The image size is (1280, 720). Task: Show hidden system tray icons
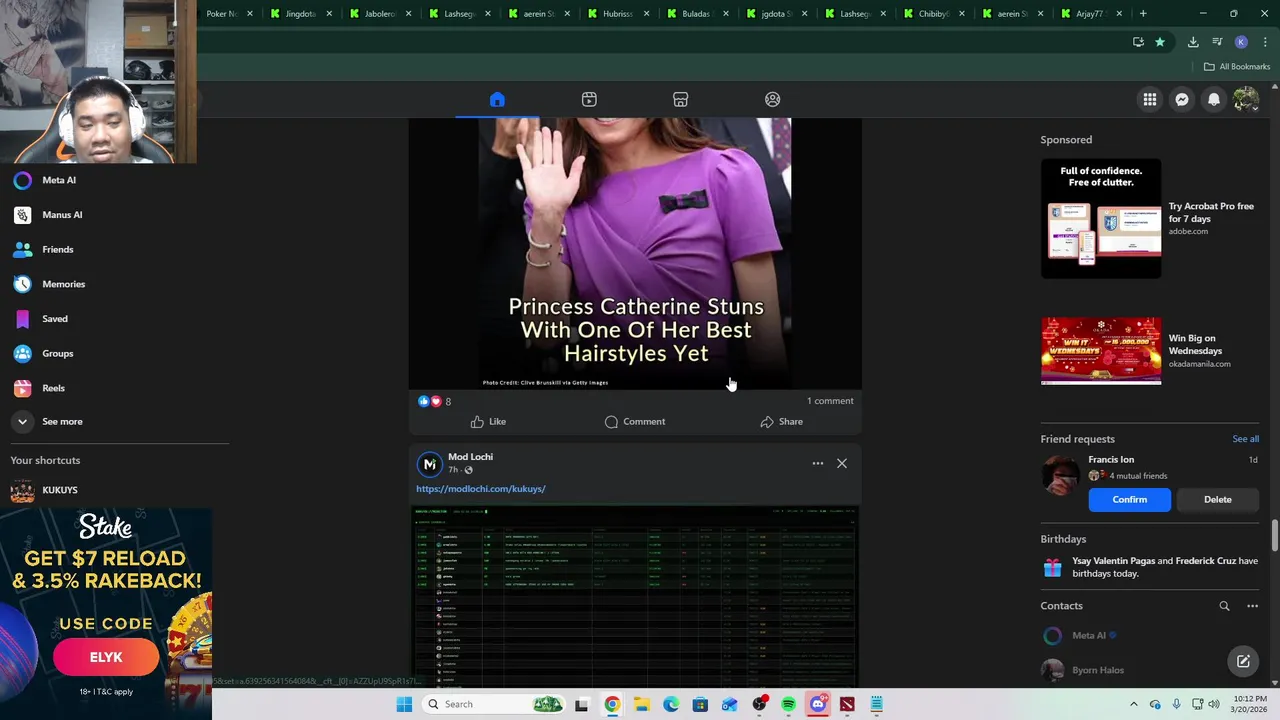(x=1133, y=704)
